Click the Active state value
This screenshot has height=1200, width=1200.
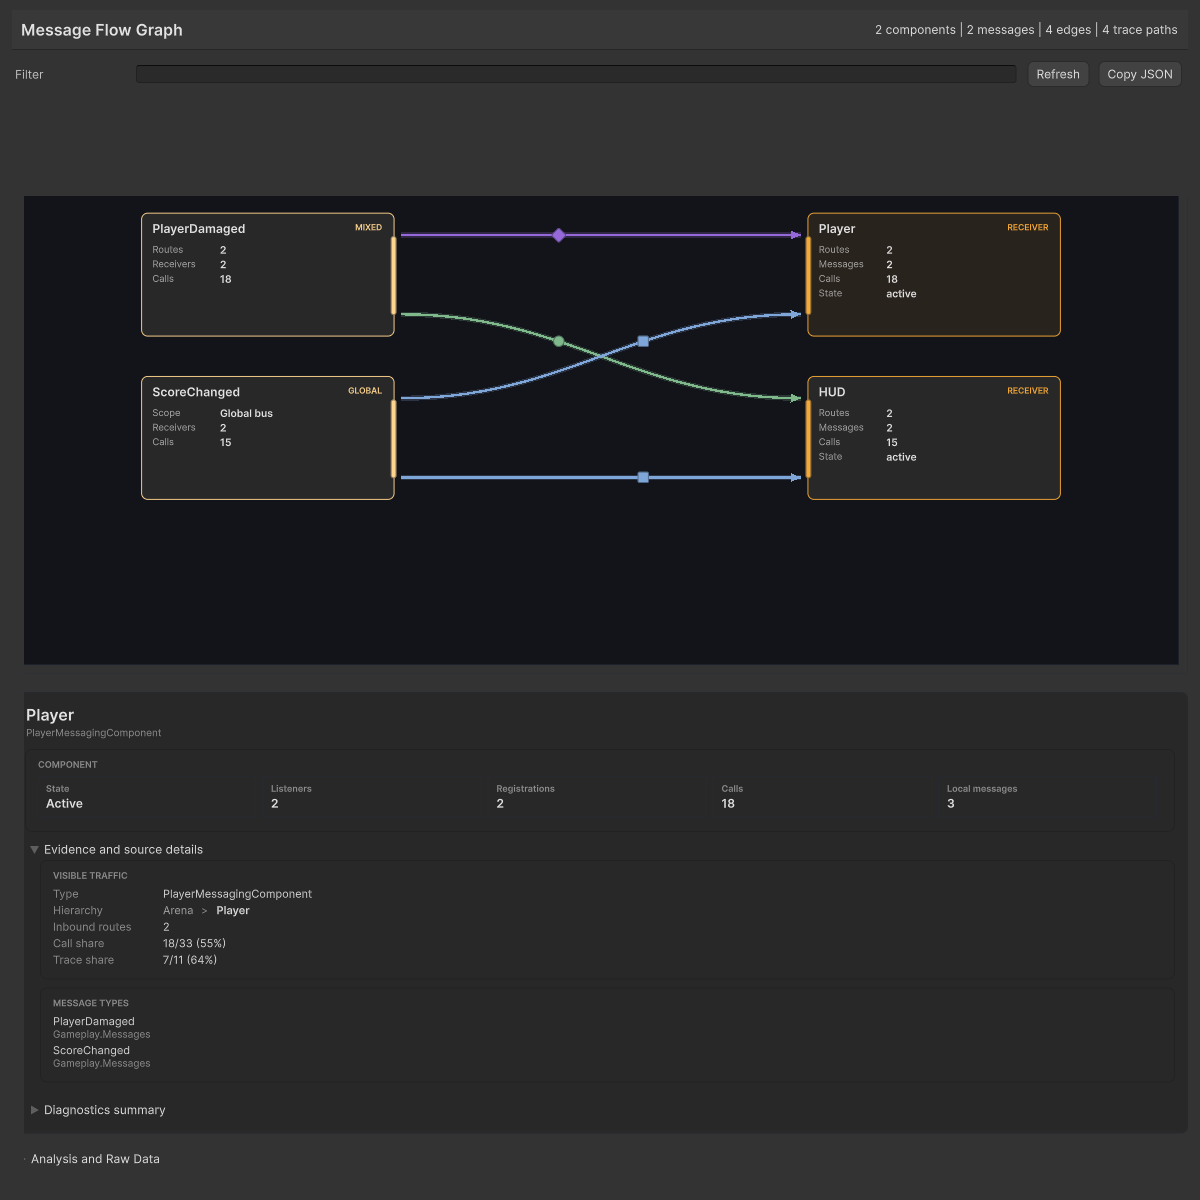(x=64, y=803)
